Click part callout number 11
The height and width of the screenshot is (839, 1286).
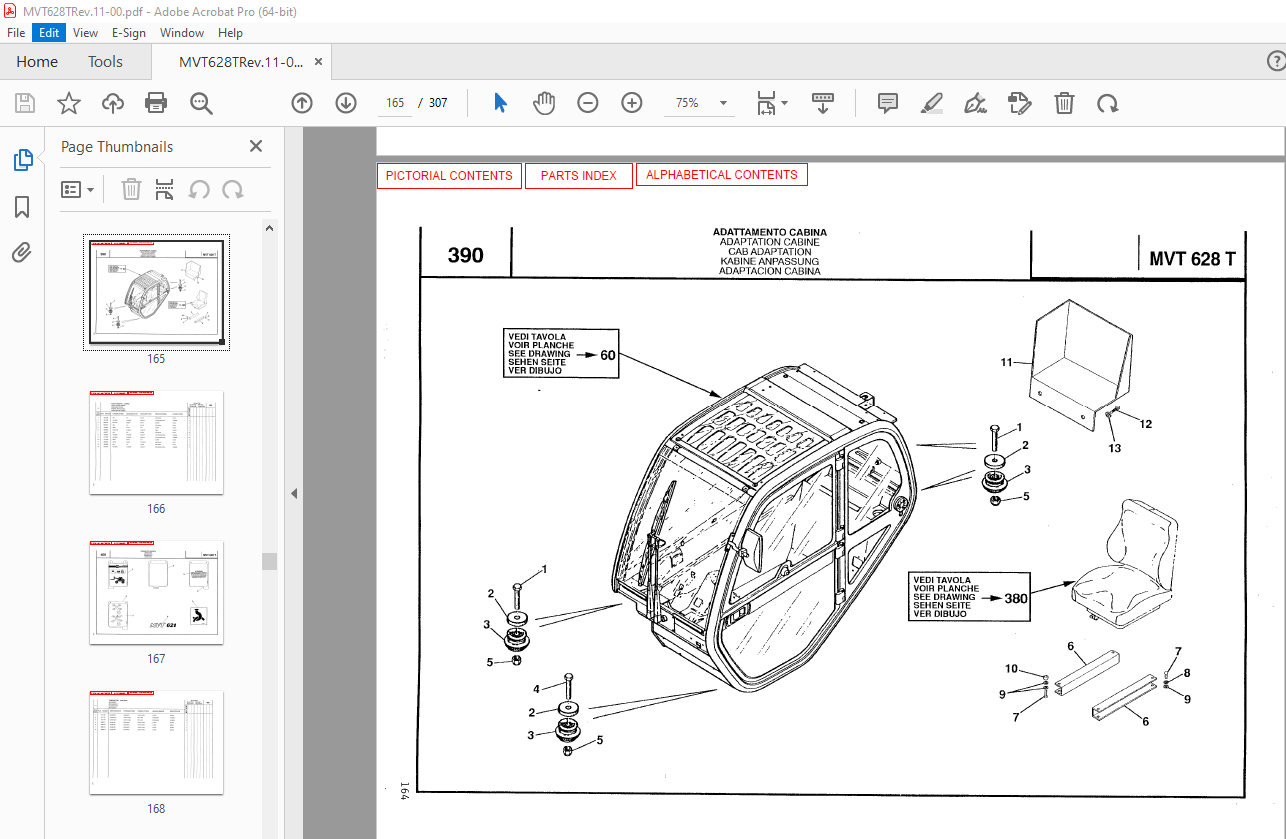[1007, 361]
